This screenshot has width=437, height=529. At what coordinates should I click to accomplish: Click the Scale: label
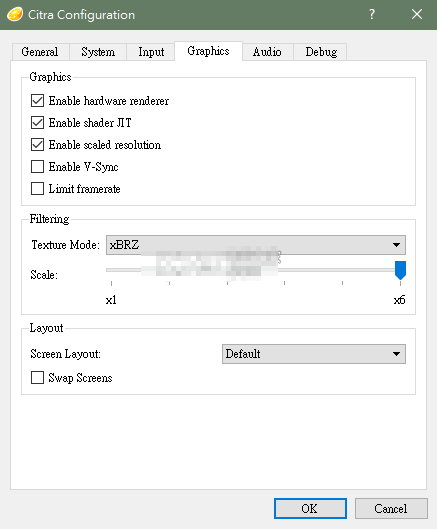44,275
